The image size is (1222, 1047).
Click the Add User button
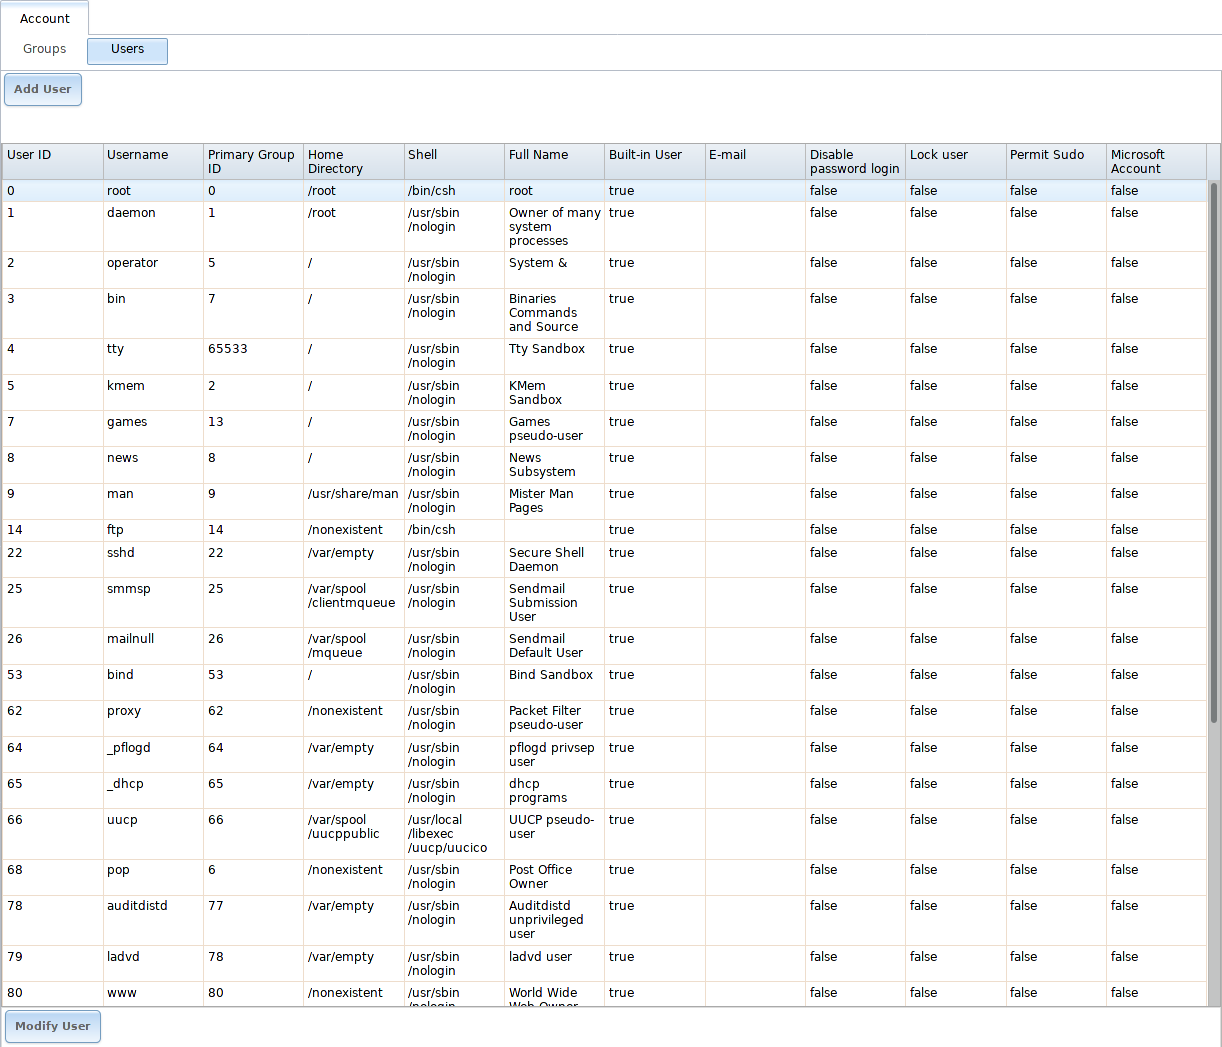[43, 89]
